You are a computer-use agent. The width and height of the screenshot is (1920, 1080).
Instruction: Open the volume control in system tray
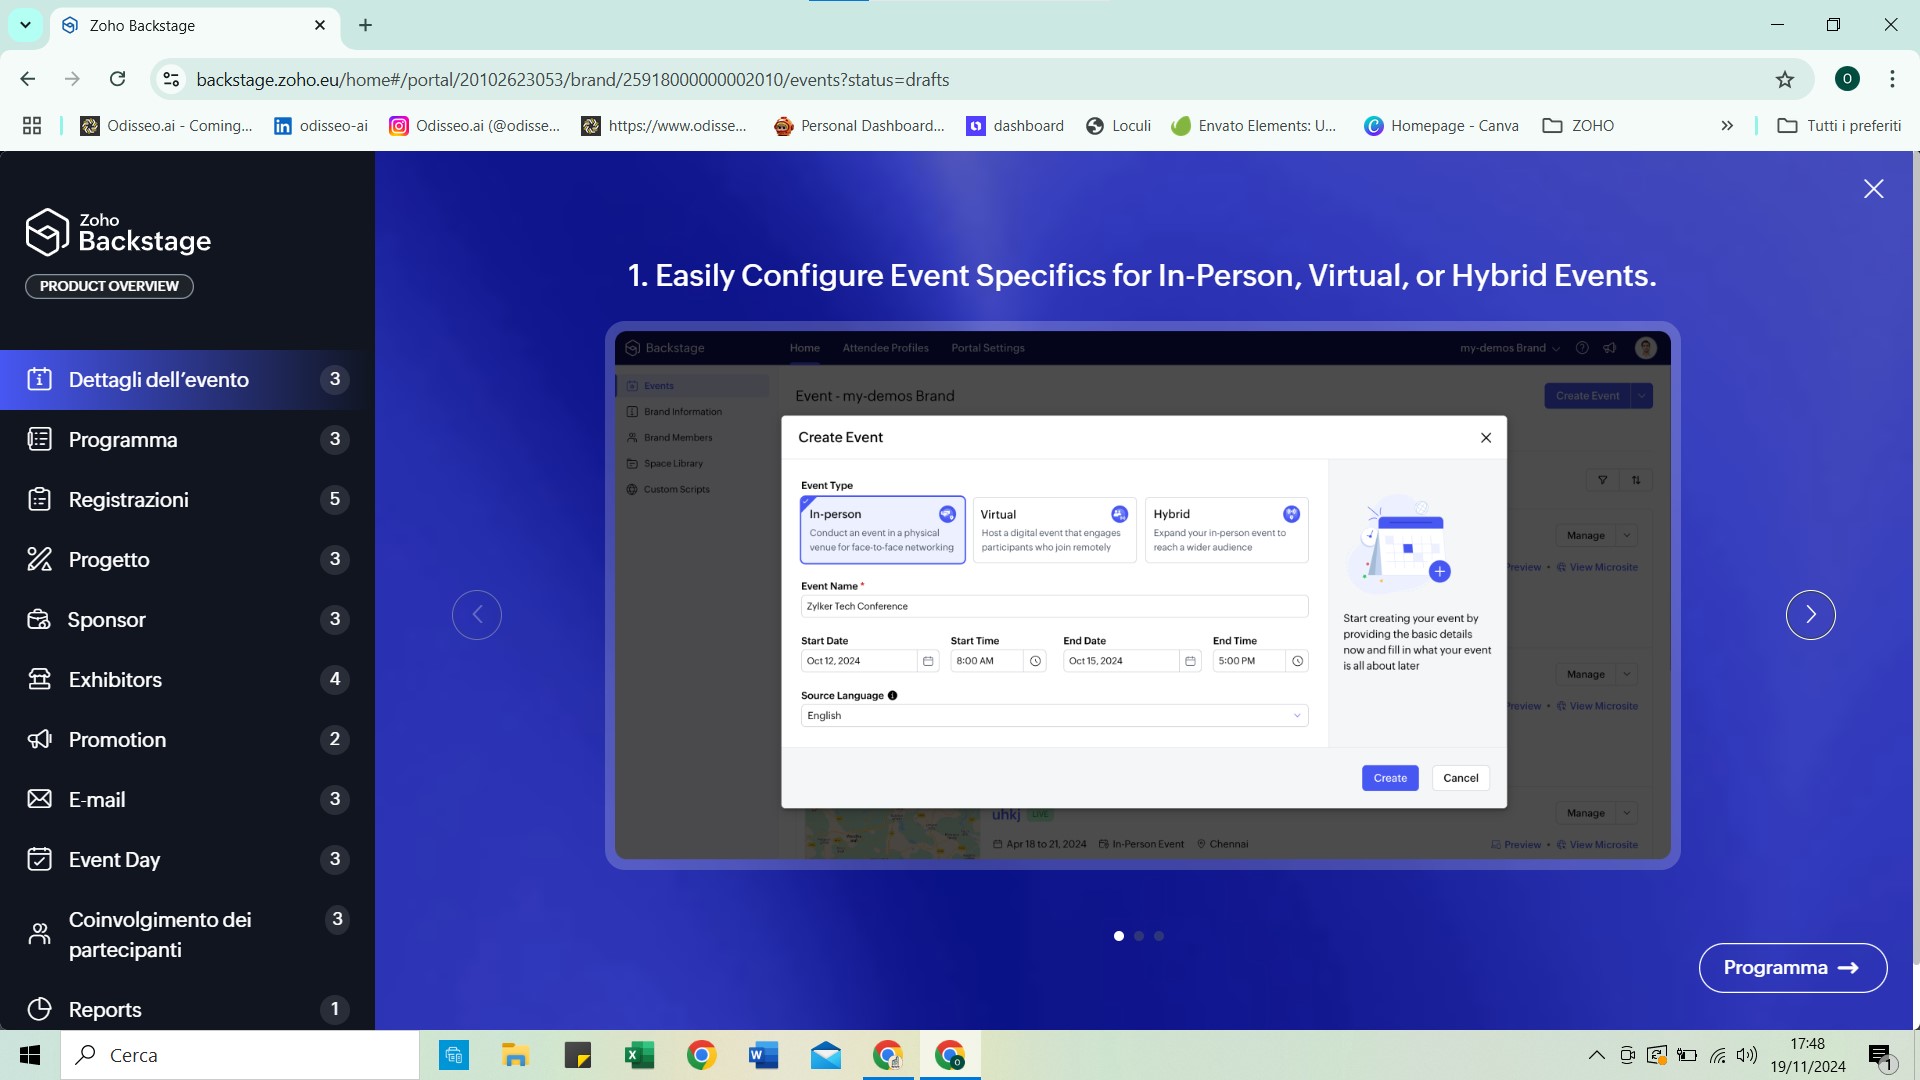[1747, 1055]
